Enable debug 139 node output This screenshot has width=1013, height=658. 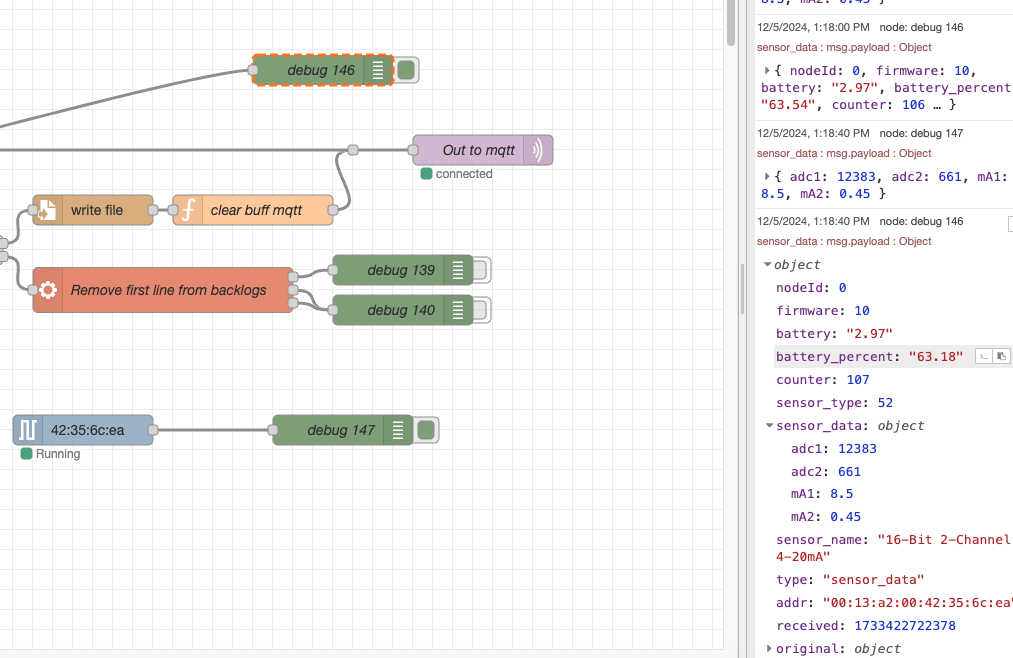click(x=479, y=270)
